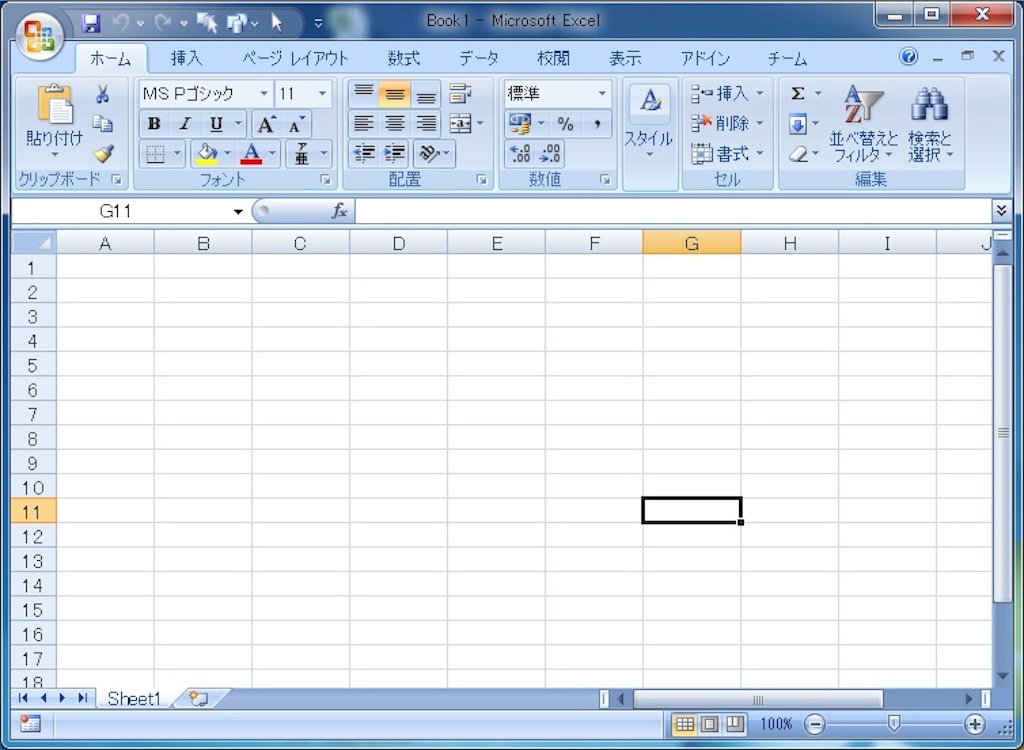Toggle Italic formatting
Screen dimensions: 1024x750
pos(185,124)
